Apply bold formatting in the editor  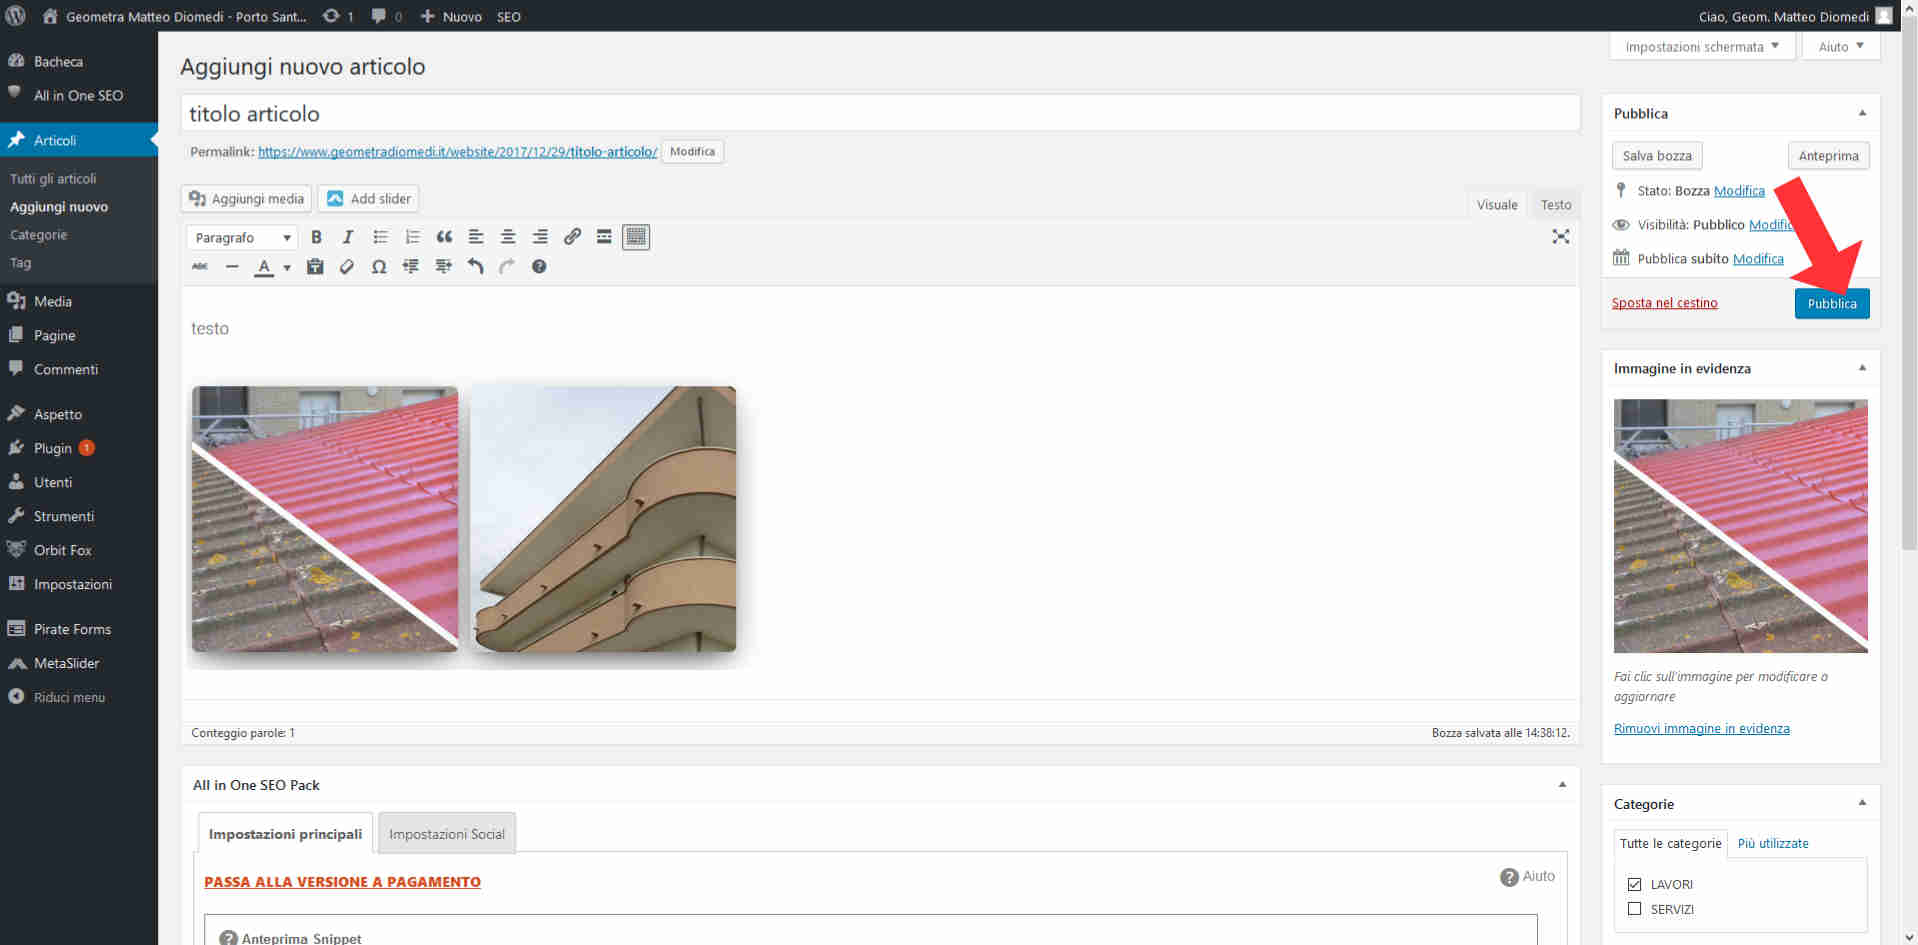[x=316, y=237]
